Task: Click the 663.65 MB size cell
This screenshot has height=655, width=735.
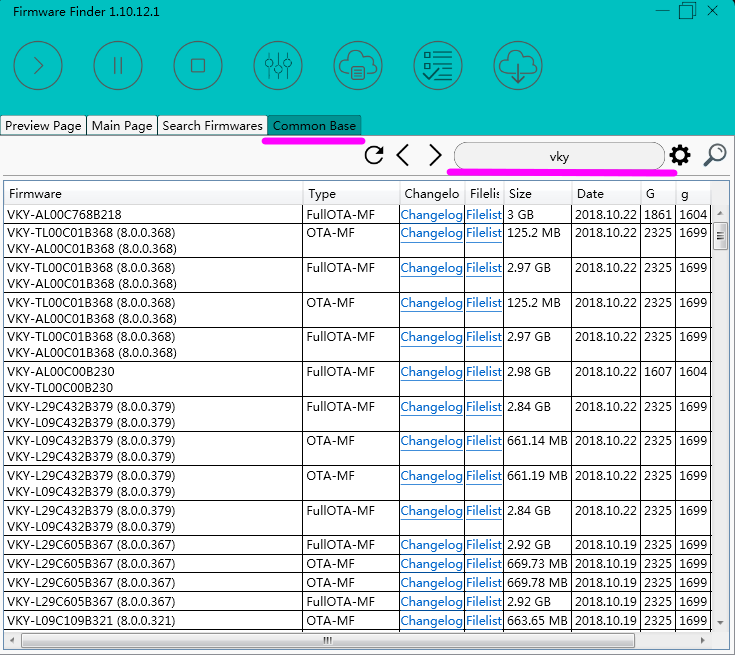Action: [x=537, y=620]
